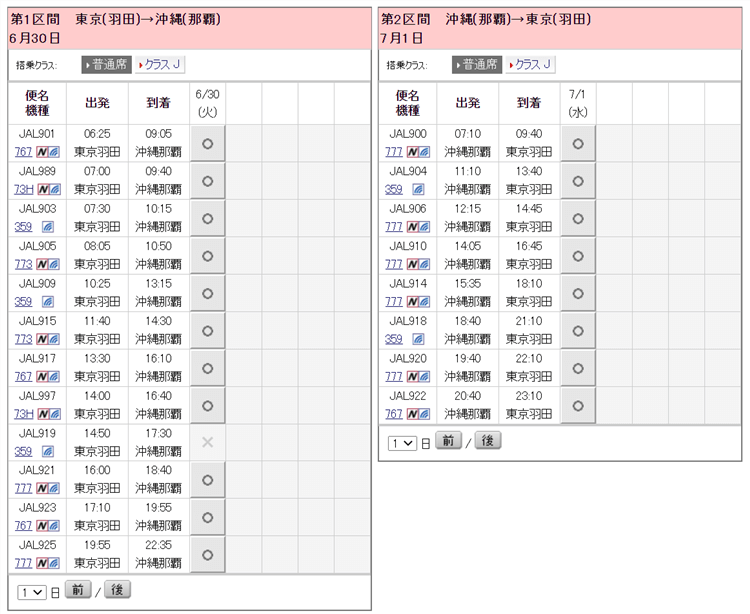Select the availability circle for JAL901 06:25
The height and width of the screenshot is (614, 750).
tap(207, 143)
